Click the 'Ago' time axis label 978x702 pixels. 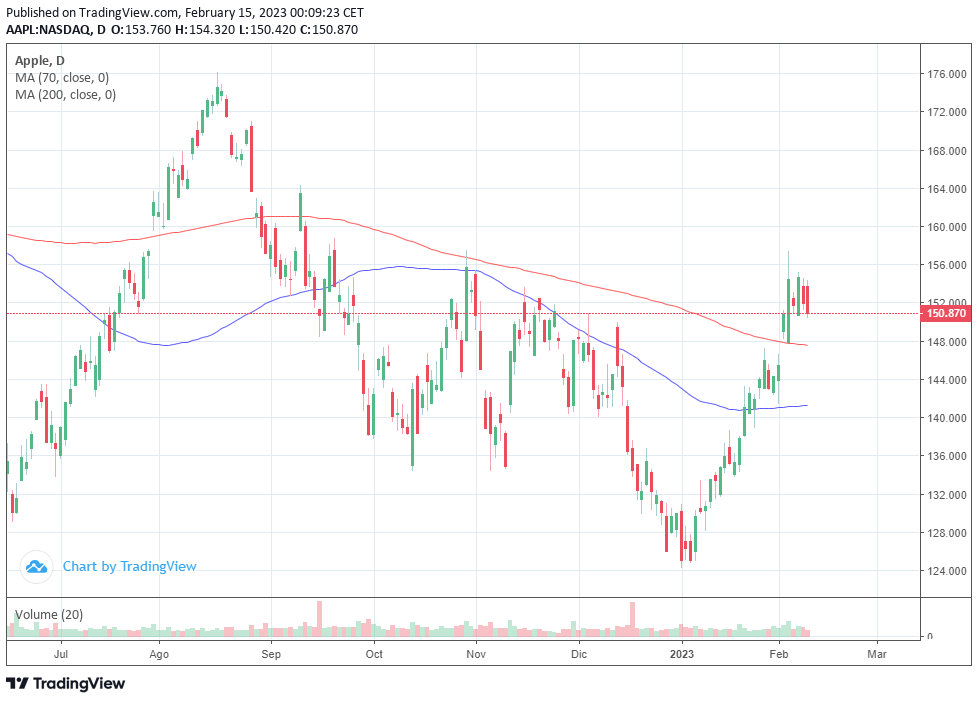[x=159, y=654]
